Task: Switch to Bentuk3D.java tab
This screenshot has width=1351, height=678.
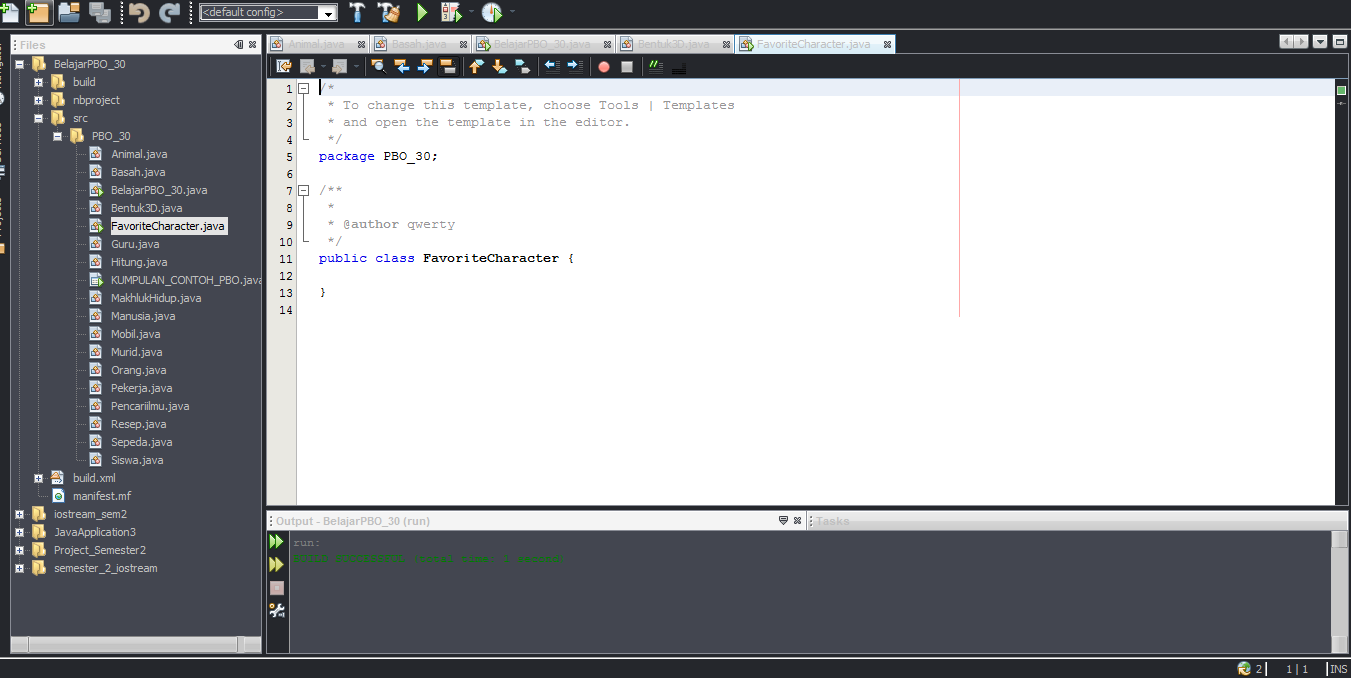Action: tap(673, 44)
